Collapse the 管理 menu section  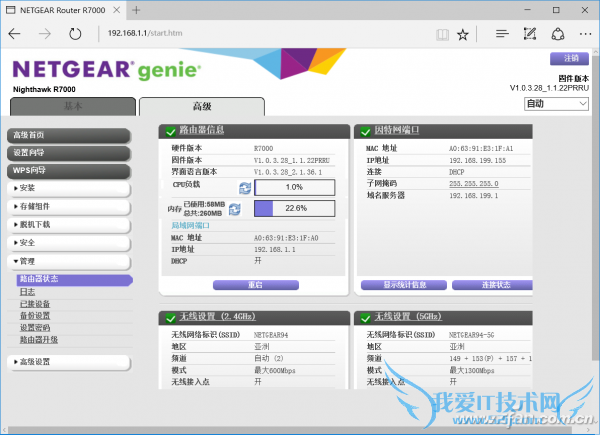pyautogui.click(x=69, y=261)
